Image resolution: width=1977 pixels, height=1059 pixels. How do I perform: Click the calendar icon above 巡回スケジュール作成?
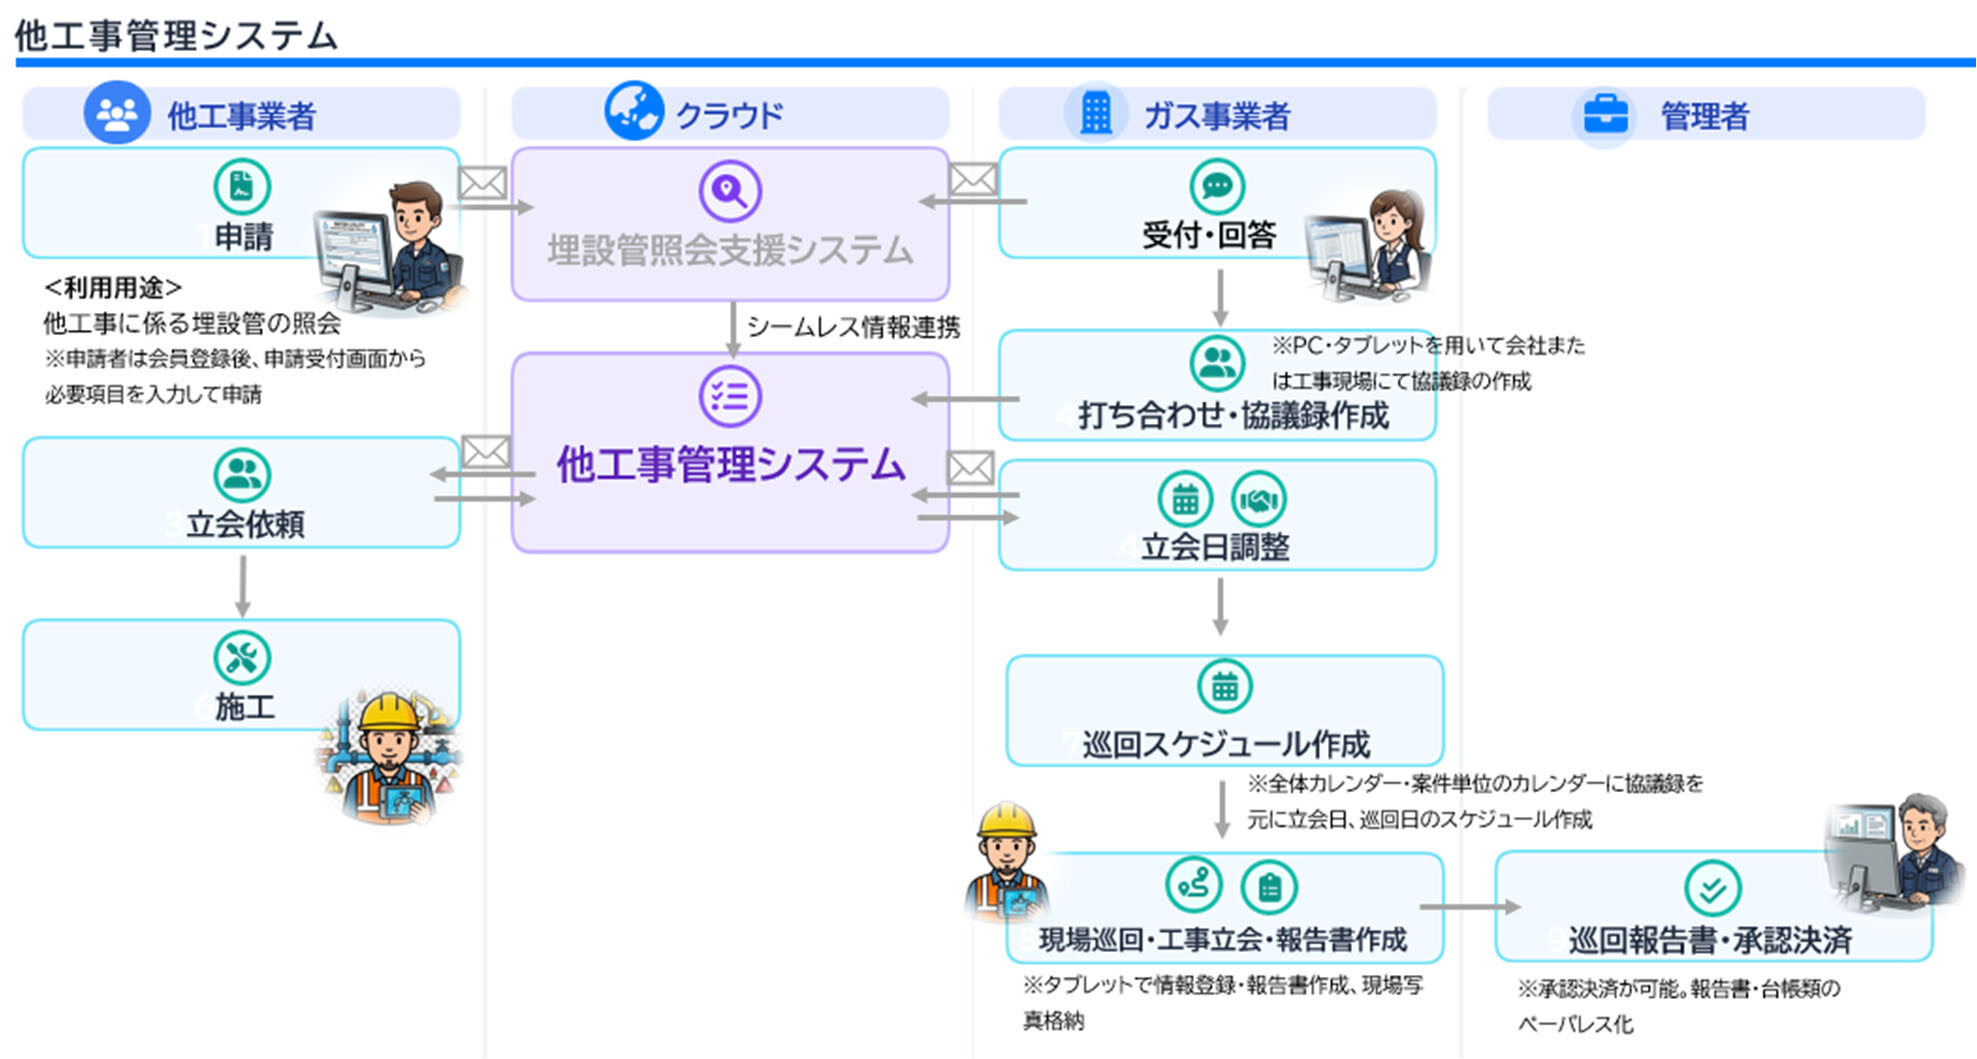click(1225, 687)
